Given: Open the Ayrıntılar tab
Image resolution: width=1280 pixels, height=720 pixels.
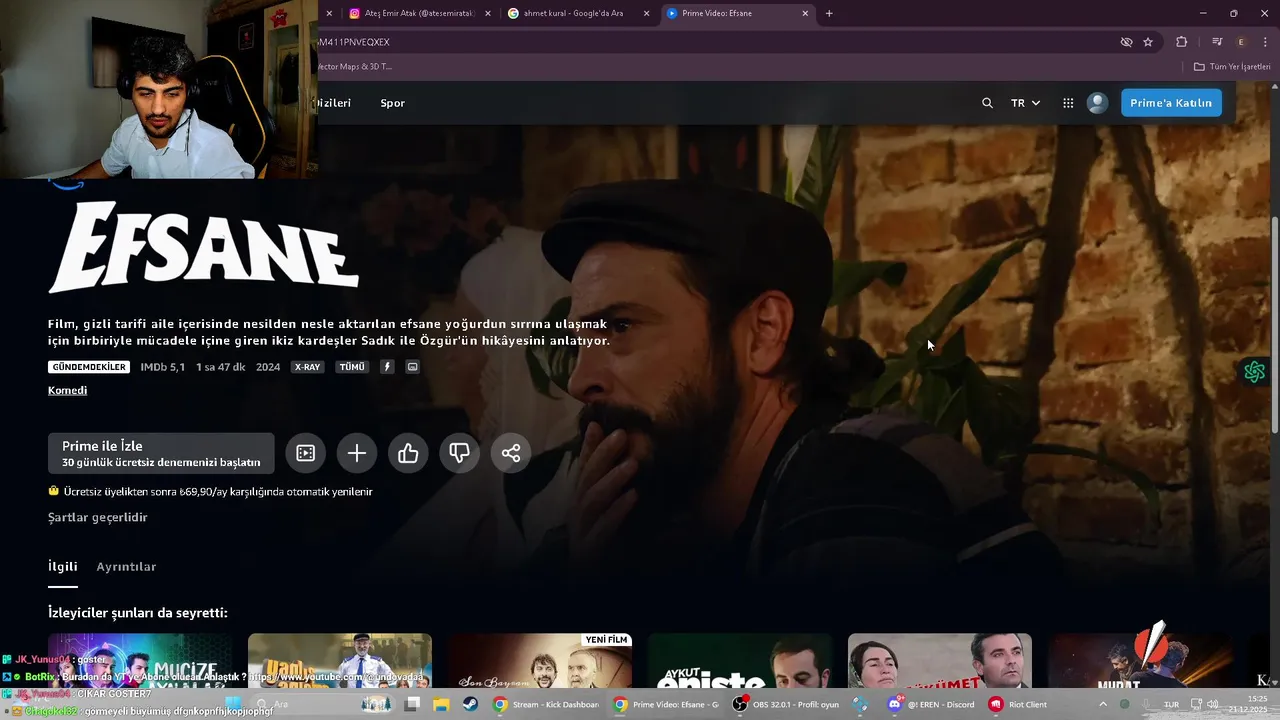Looking at the screenshot, I should [126, 567].
